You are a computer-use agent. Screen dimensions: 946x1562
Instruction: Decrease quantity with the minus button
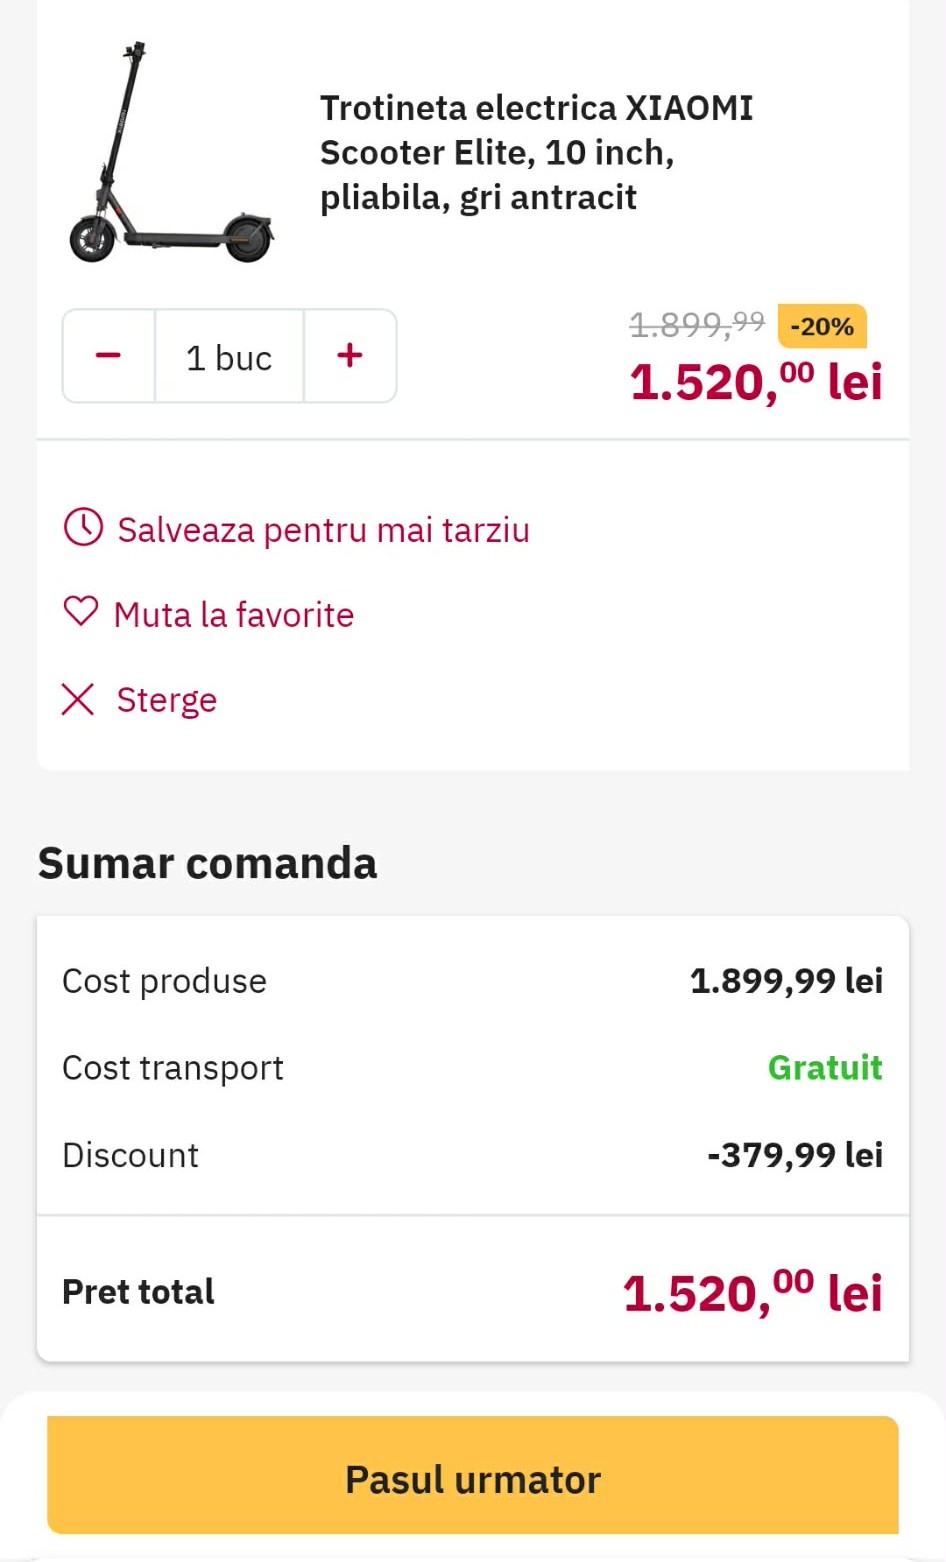pyautogui.click(x=109, y=356)
